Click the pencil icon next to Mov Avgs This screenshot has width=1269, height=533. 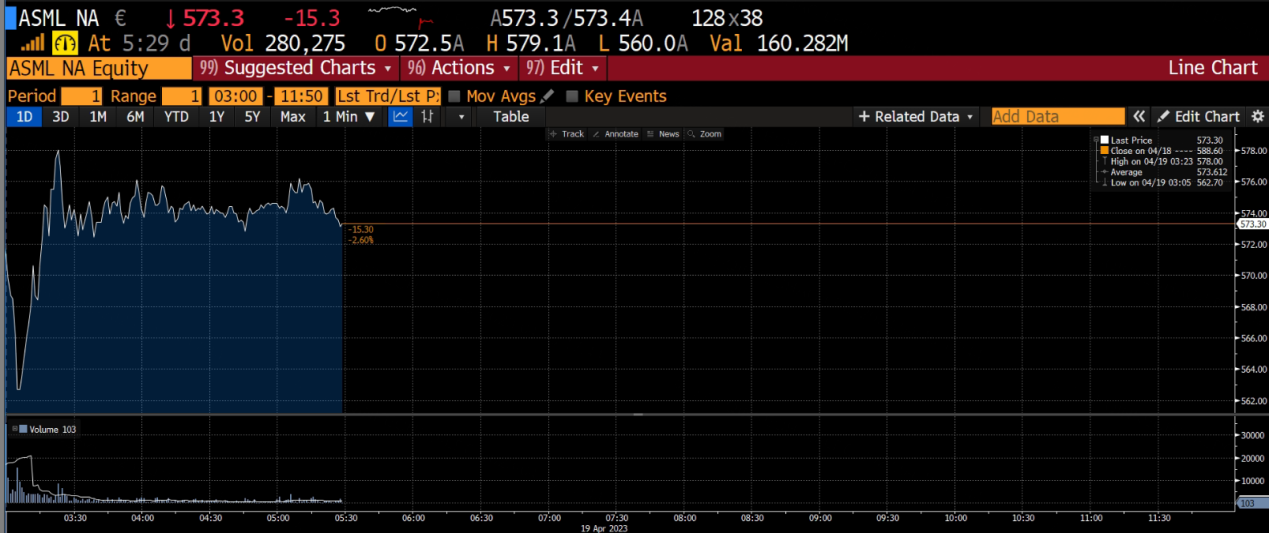click(546, 96)
